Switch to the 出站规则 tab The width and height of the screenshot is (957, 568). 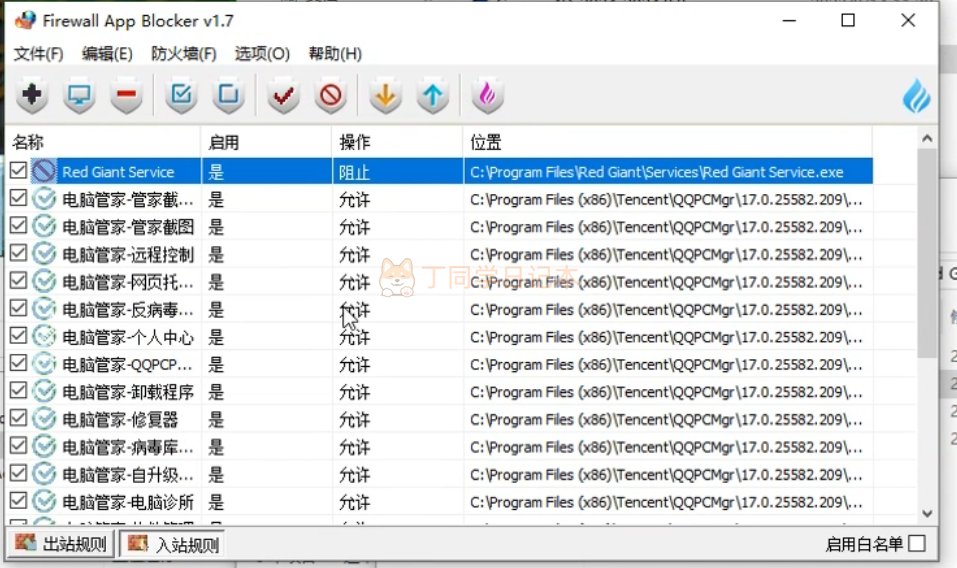click(x=60, y=543)
